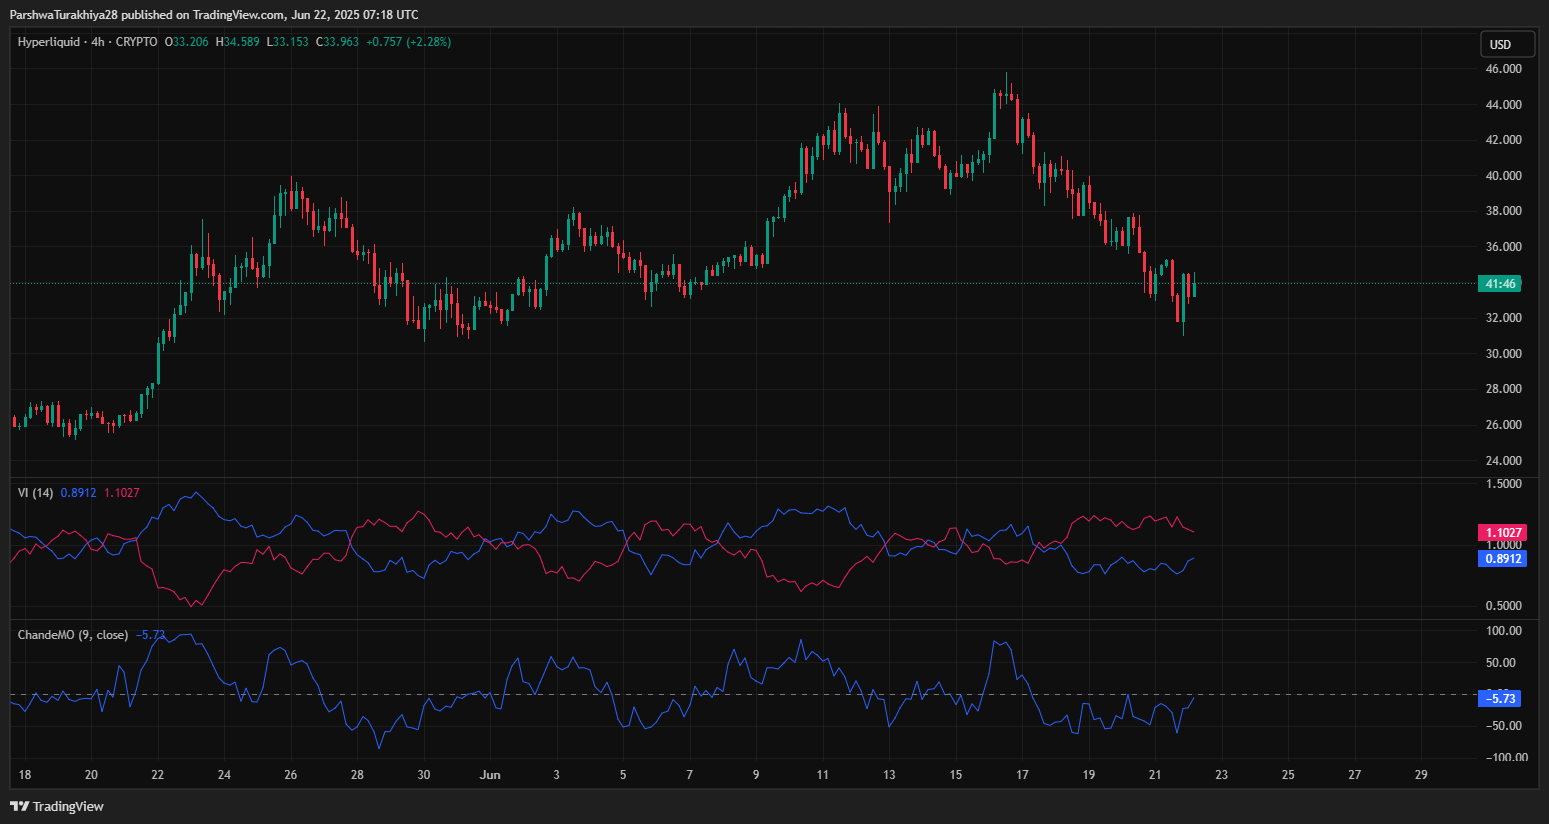Viewport: 1549px width, 824px height.
Task: Click the 46.000 price axis label
Action: 1504,69
